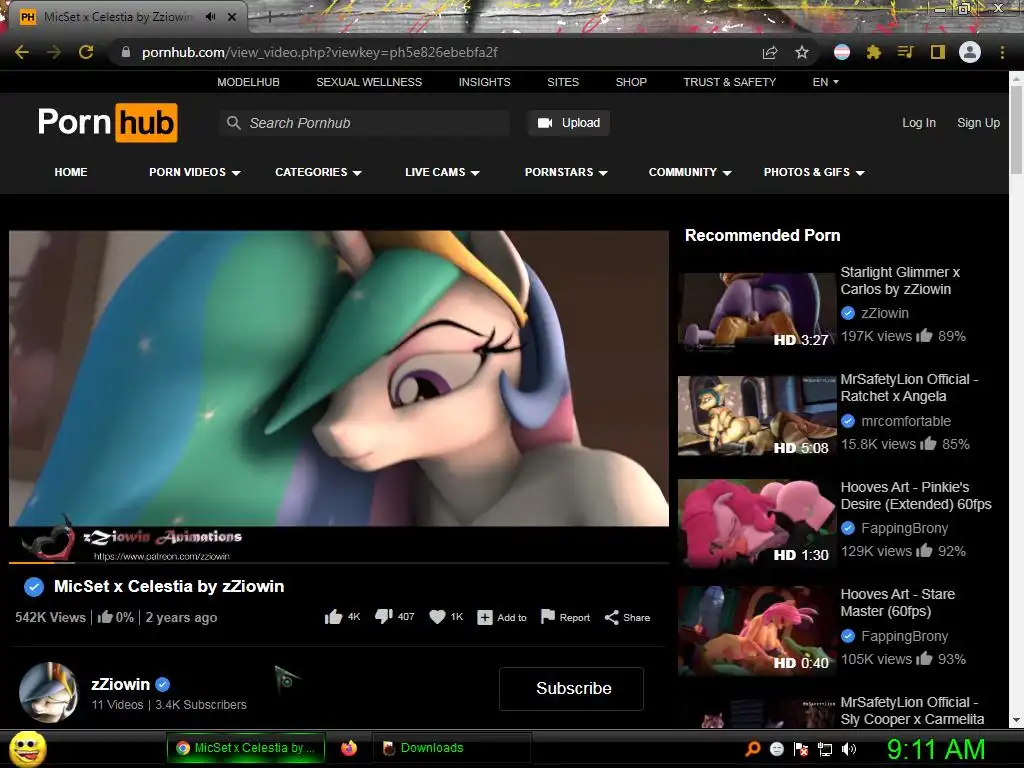The image size is (1024, 768).
Task: Open the browser profile avatar
Action: pyautogui.click(x=970, y=52)
